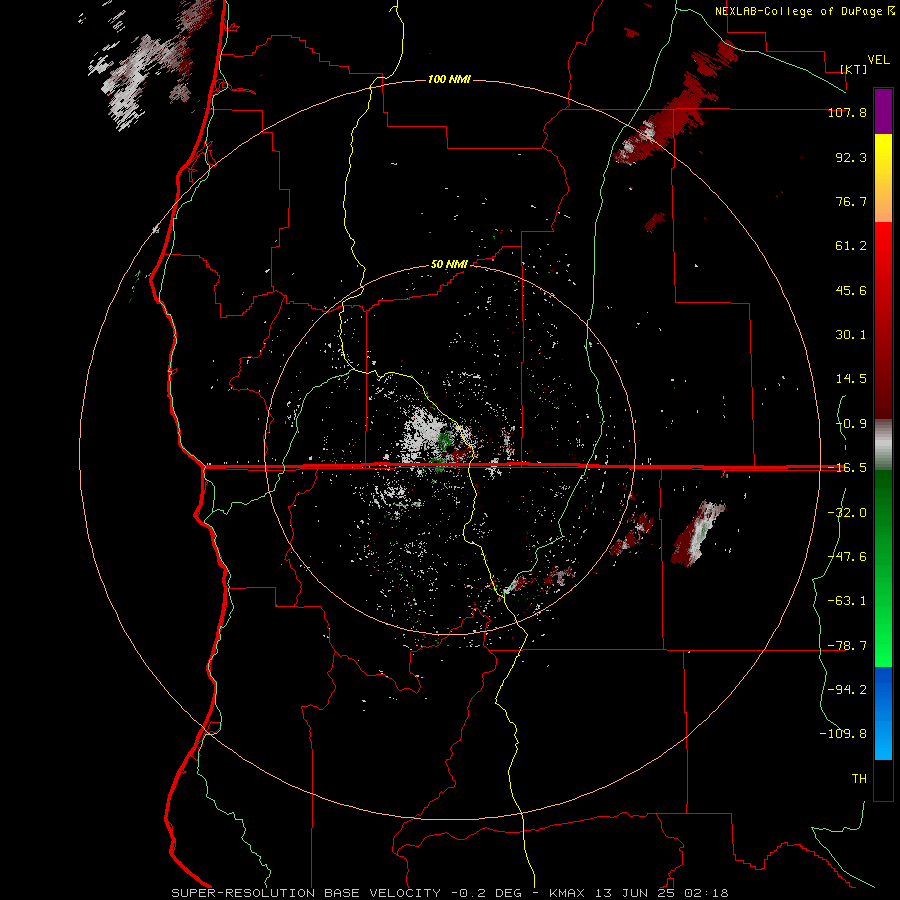Click the -32.0 velocity scale value

coord(847,513)
